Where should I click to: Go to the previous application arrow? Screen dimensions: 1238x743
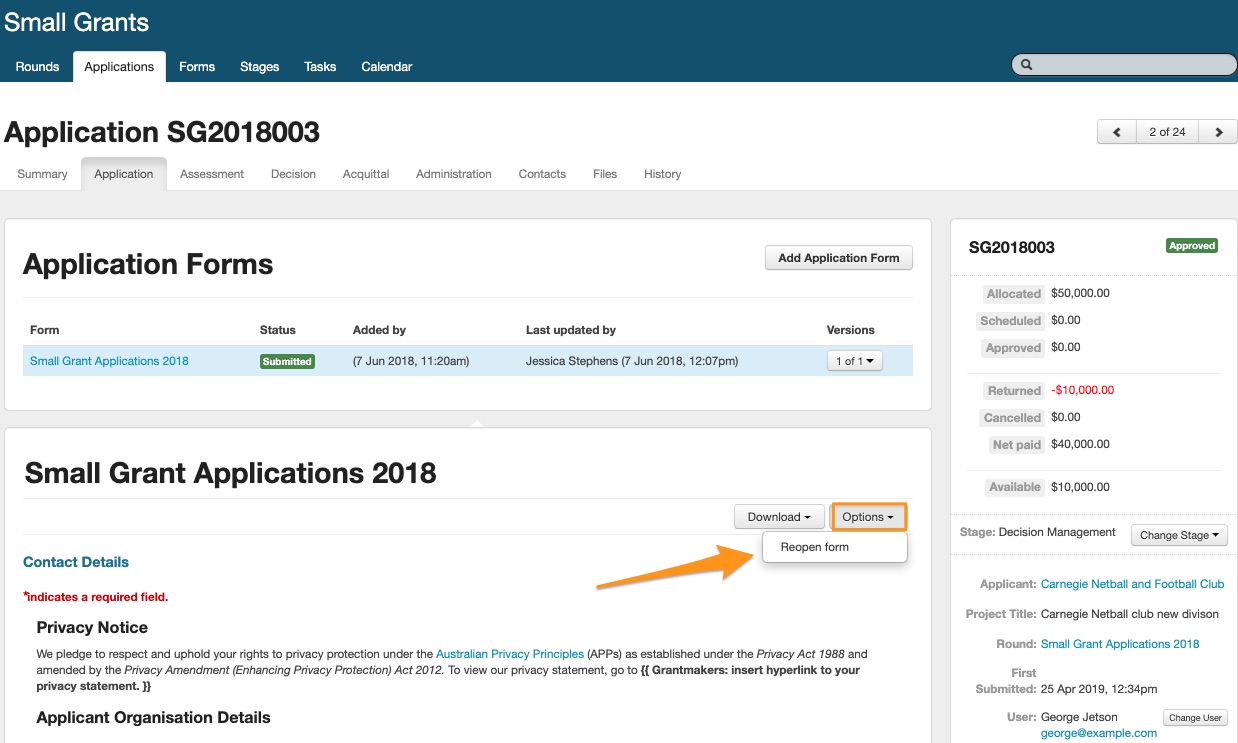pyautogui.click(x=1116, y=132)
